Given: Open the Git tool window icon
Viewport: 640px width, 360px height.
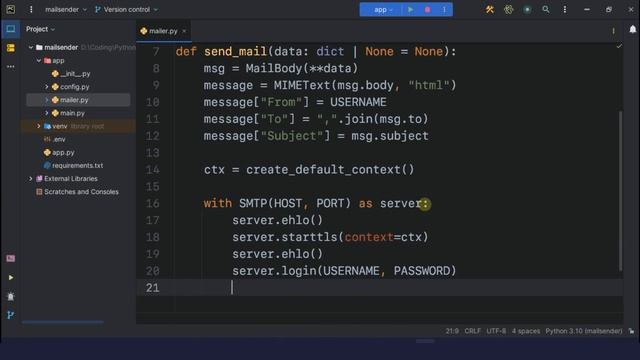Looking at the screenshot, I should [x=11, y=315].
